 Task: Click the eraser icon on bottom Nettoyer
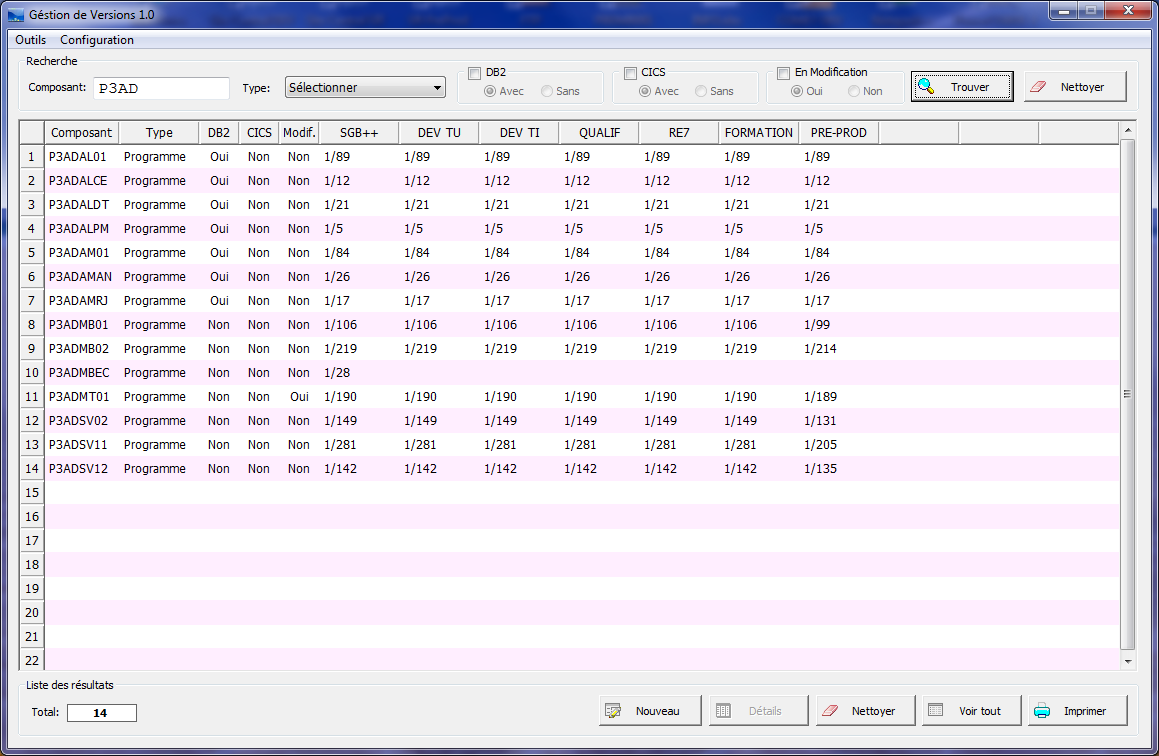(x=830, y=710)
